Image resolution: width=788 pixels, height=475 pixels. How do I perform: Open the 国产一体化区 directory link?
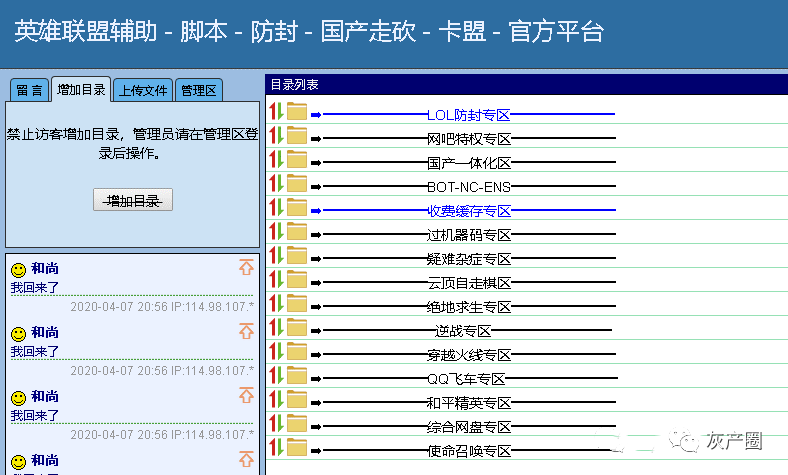tap(468, 163)
